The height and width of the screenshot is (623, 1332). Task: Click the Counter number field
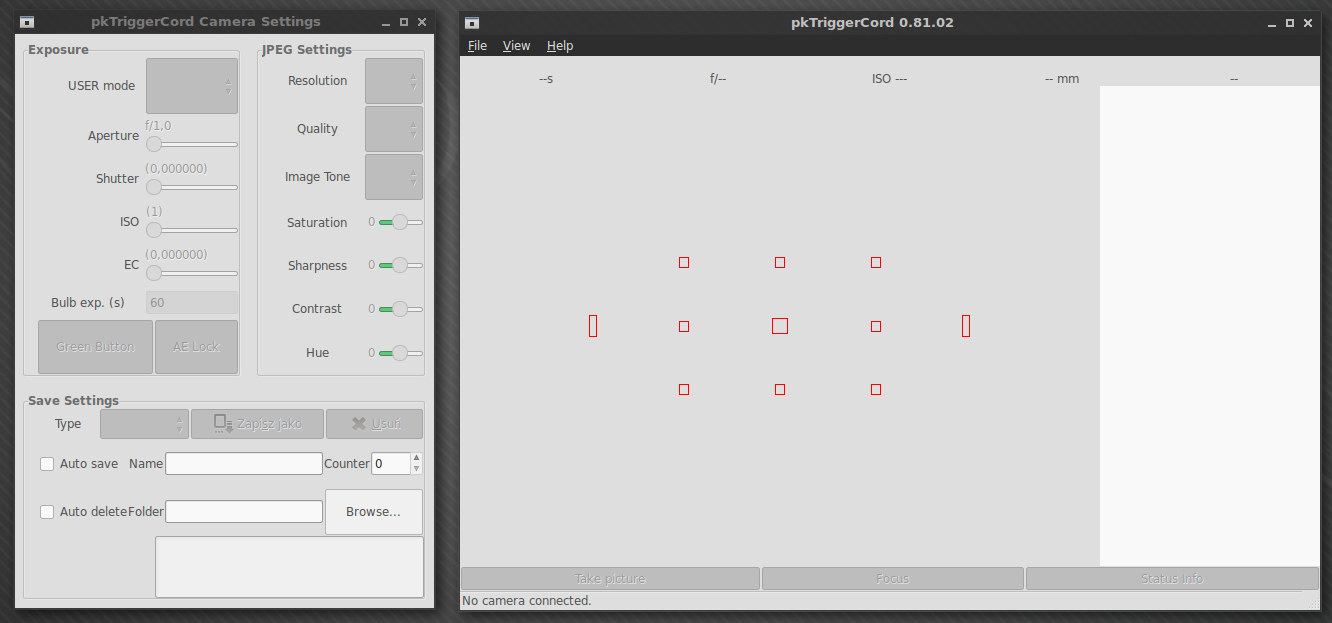pos(391,464)
